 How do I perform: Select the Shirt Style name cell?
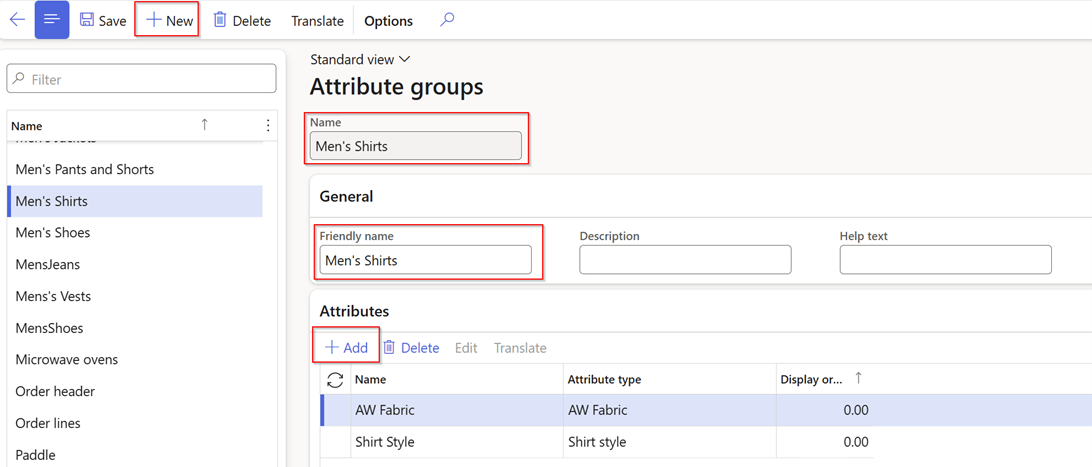[x=457, y=442]
